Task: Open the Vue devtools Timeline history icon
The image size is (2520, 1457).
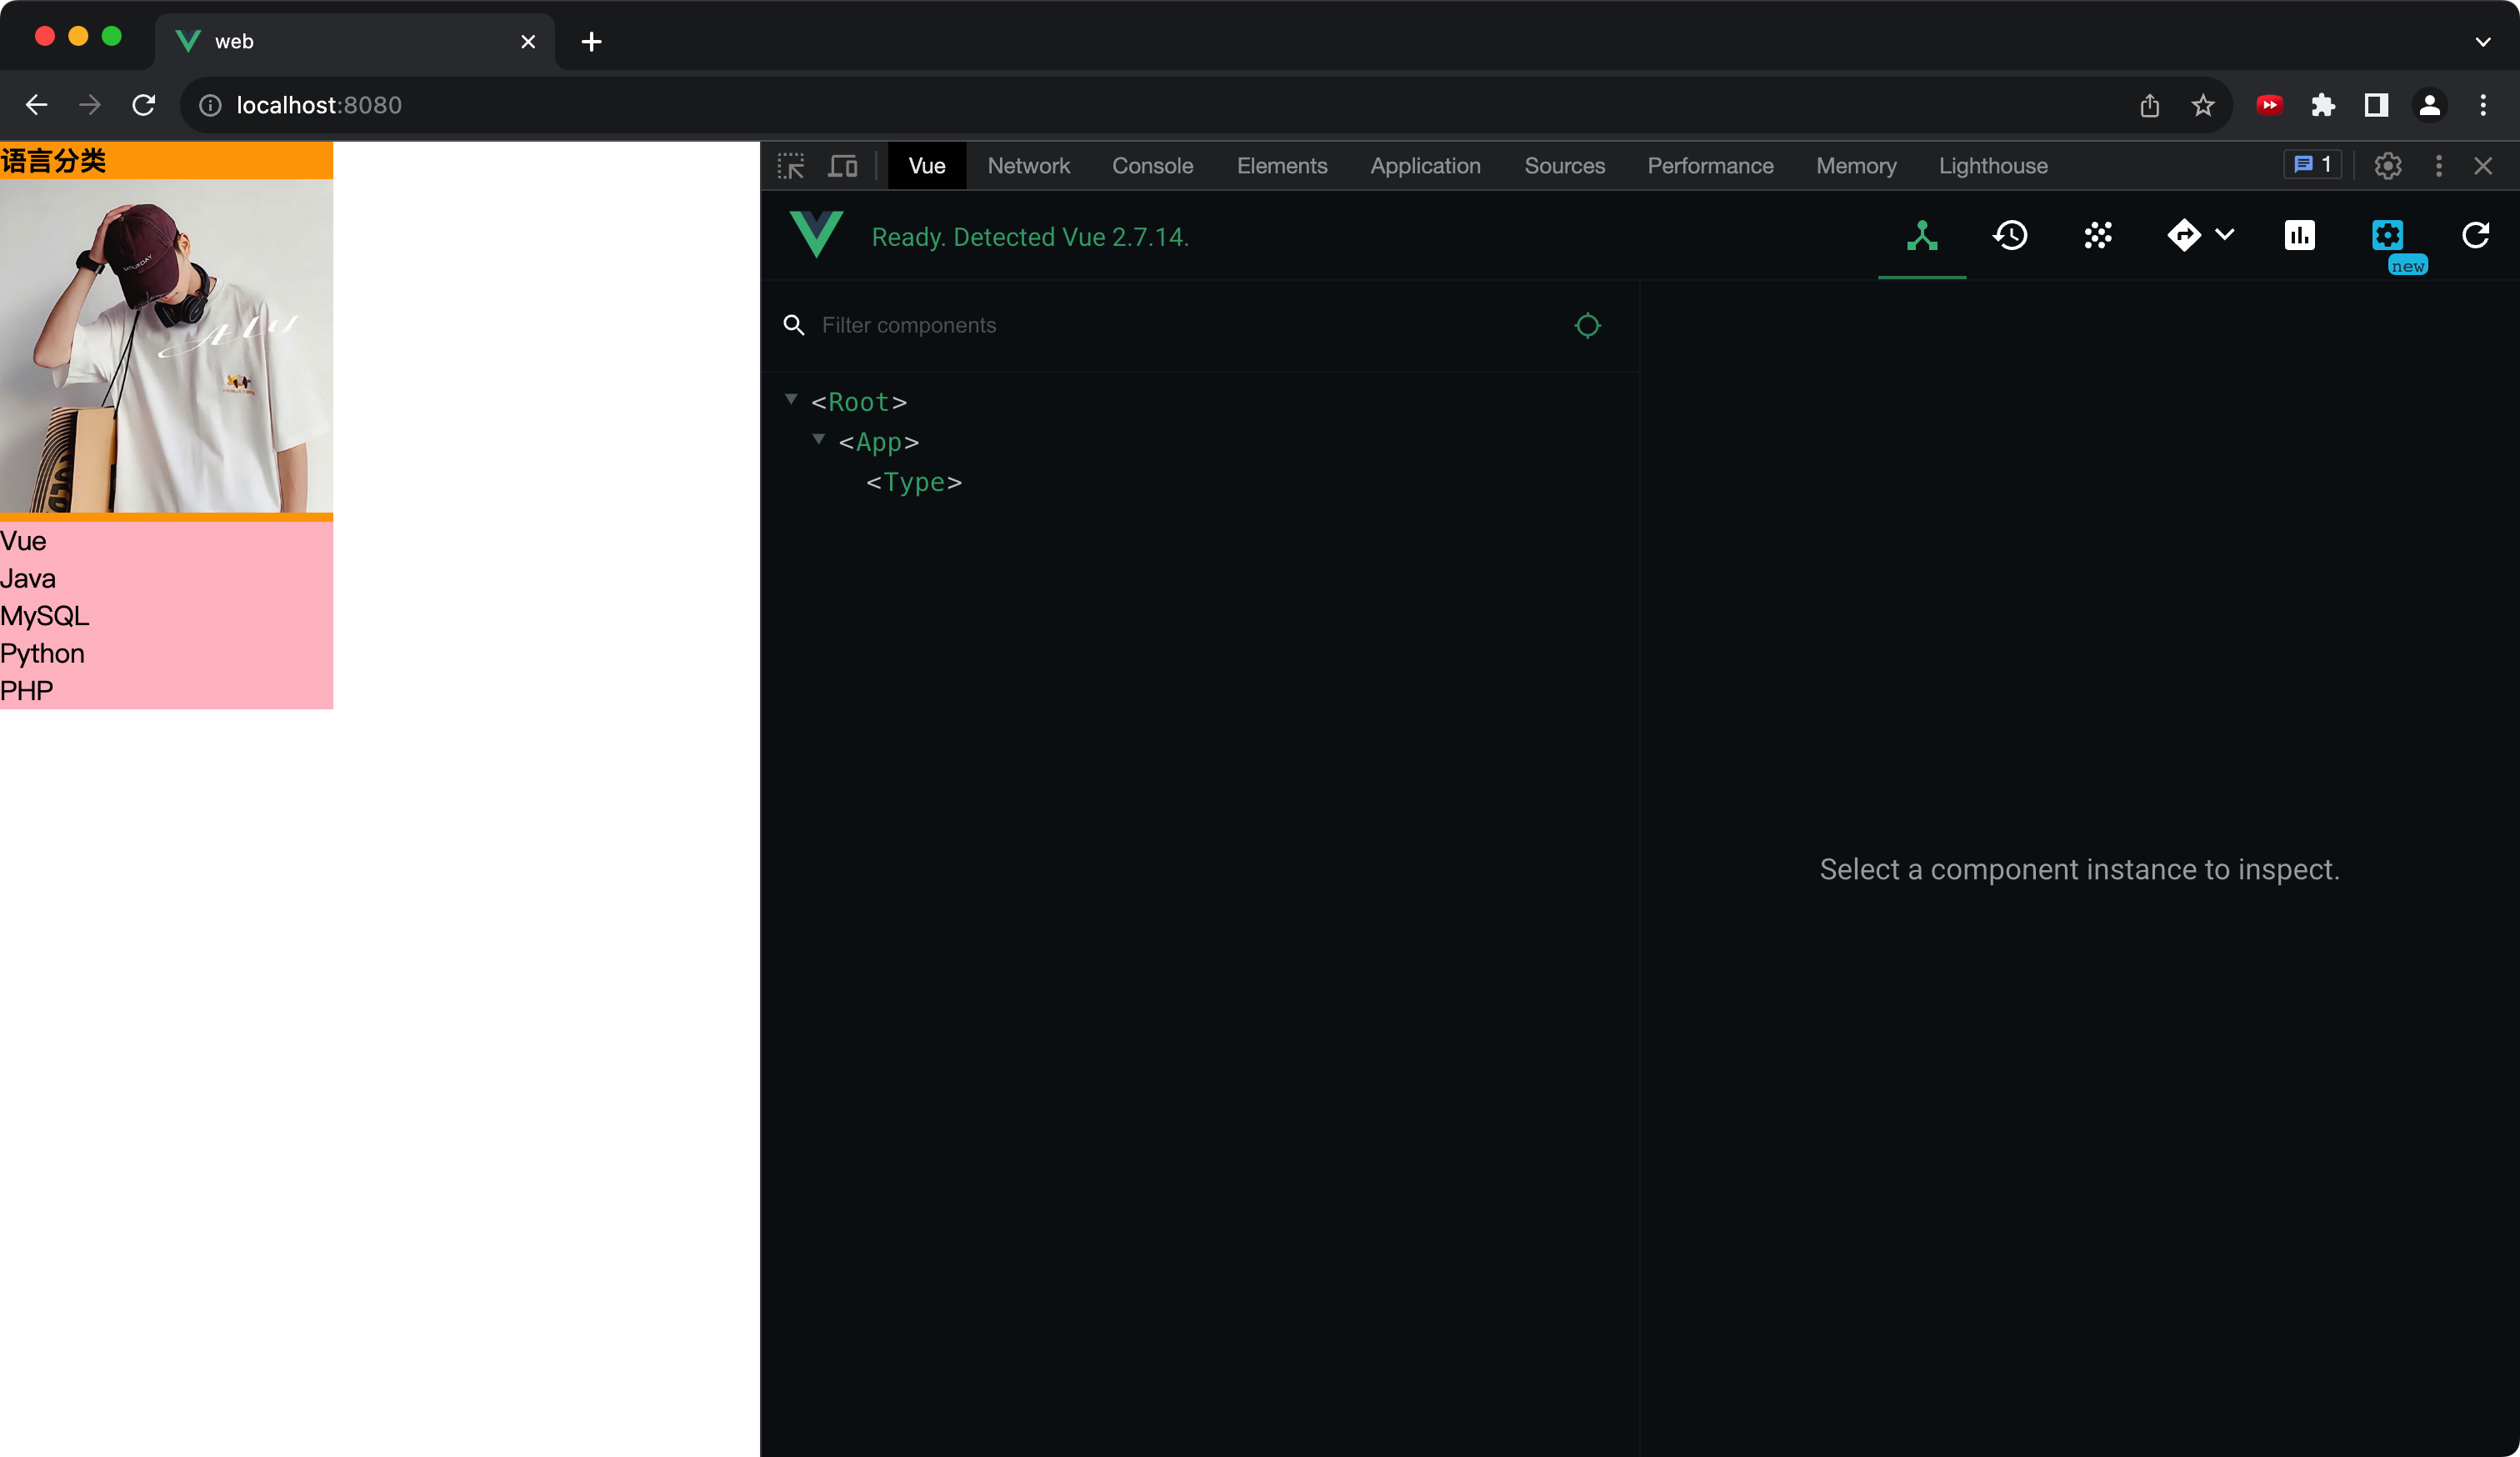Action: coord(2010,236)
